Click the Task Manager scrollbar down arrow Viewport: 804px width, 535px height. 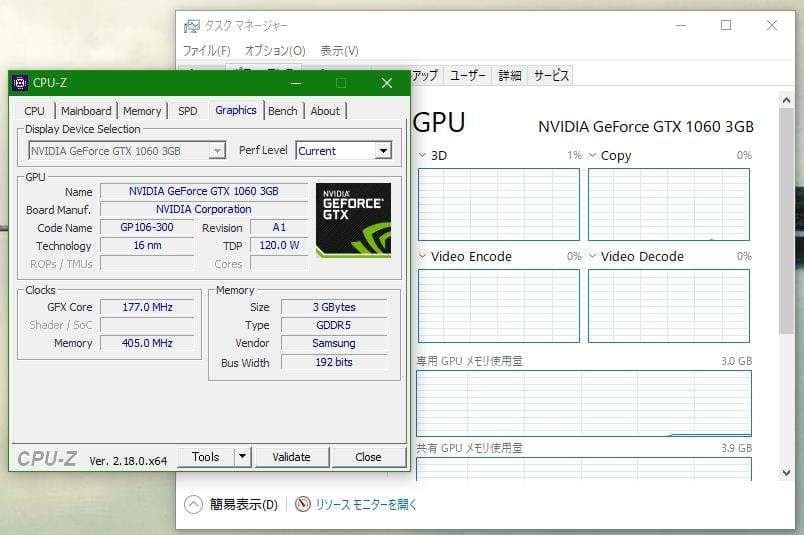(x=786, y=472)
